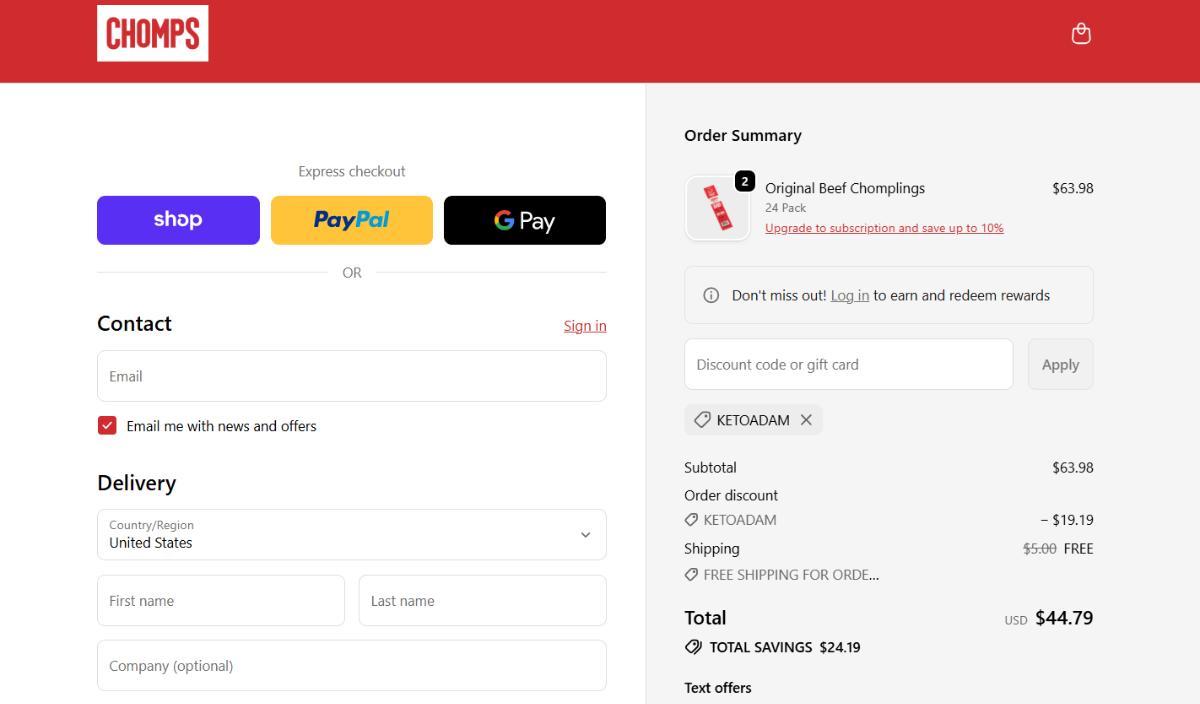Remove the KETOADAM discount code tag
This screenshot has width=1200, height=704.
point(806,420)
